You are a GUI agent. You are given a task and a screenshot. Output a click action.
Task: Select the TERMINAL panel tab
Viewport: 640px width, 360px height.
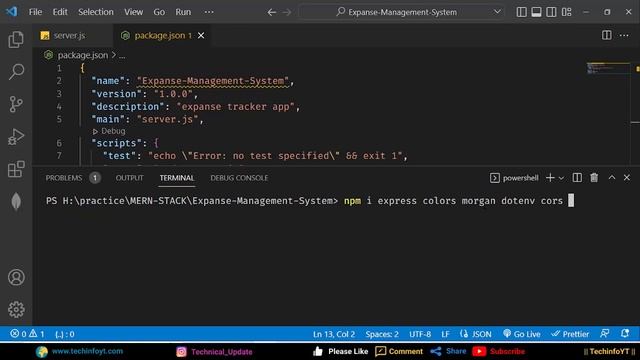(x=177, y=178)
